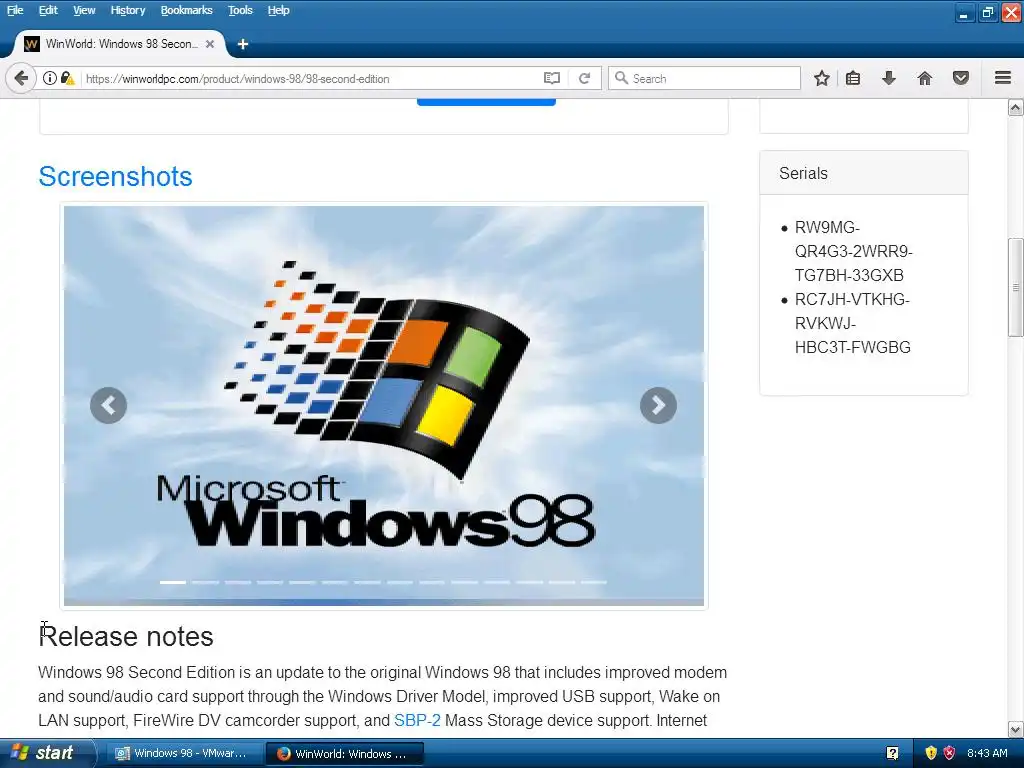
Task: Click the system tray help question icon
Action: [892, 753]
